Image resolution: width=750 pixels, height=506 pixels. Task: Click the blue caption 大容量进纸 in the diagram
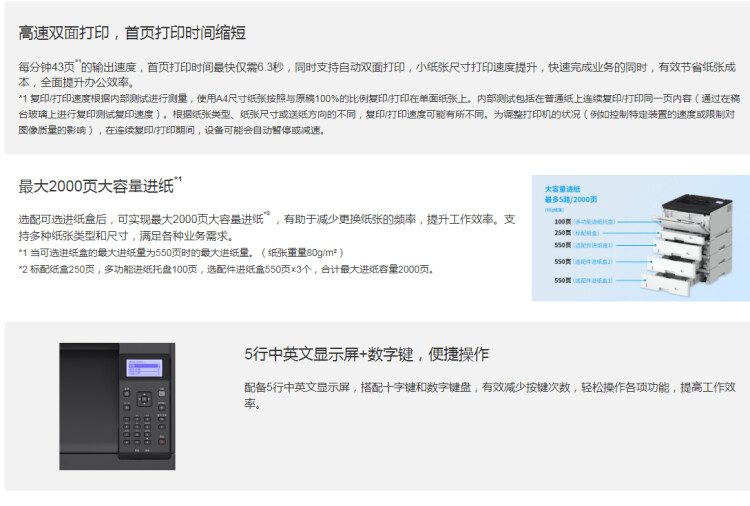[563, 188]
